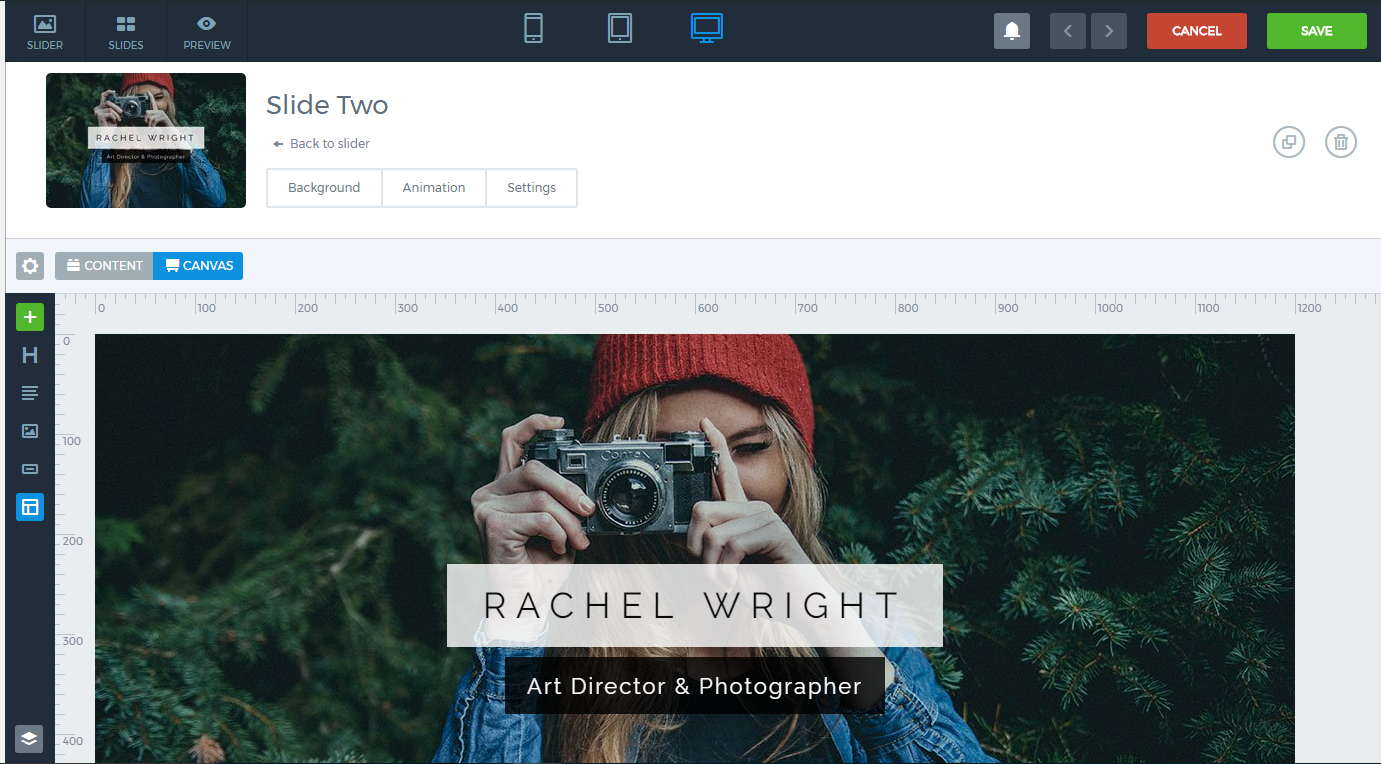Image resolution: width=1381 pixels, height=764 pixels.
Task: Click the green add layer plus icon
Action: (30, 318)
